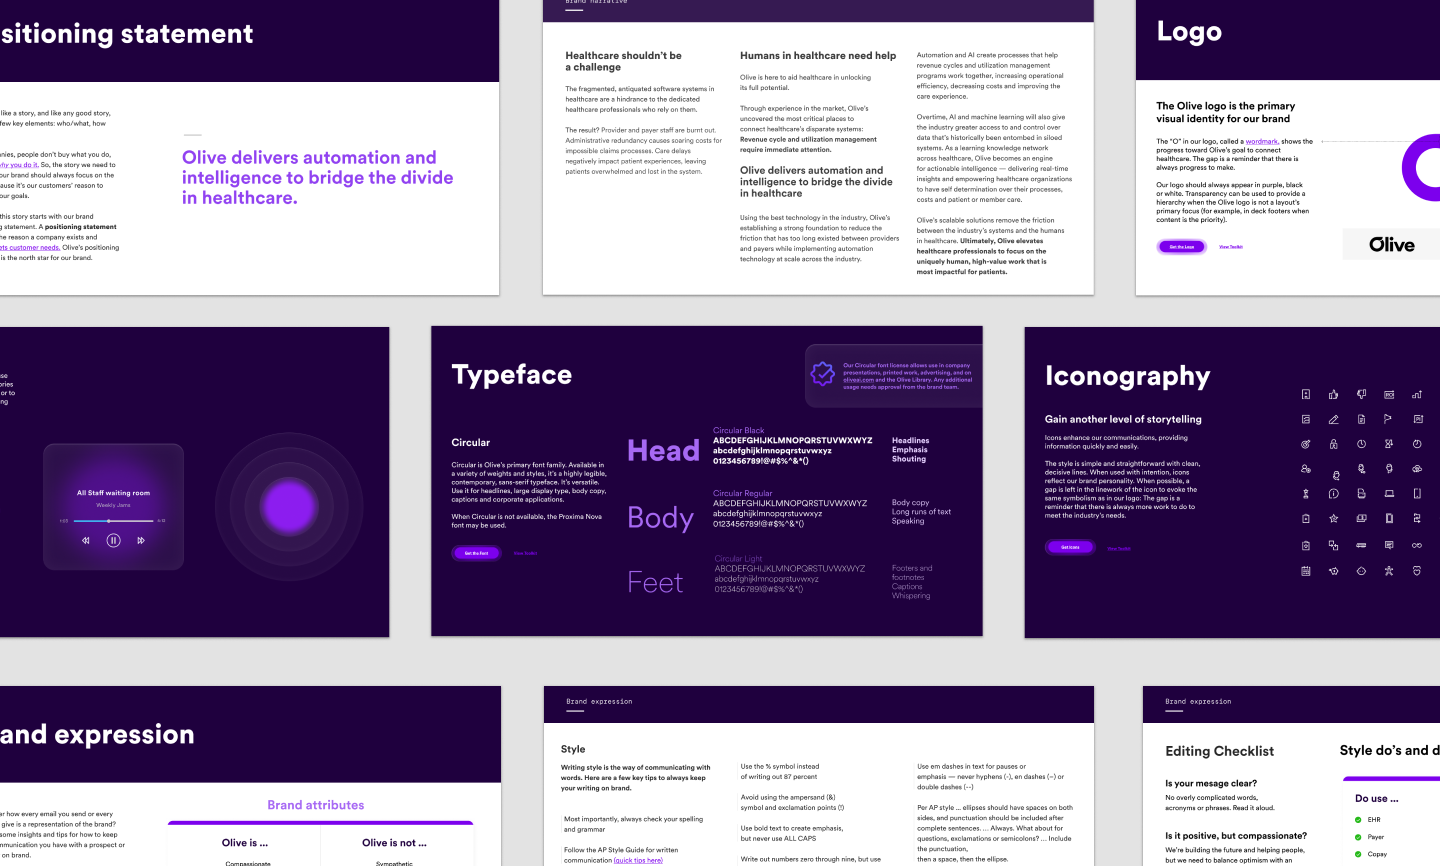
Task: Click the oliveai.com link in font license note
Action: point(858,380)
